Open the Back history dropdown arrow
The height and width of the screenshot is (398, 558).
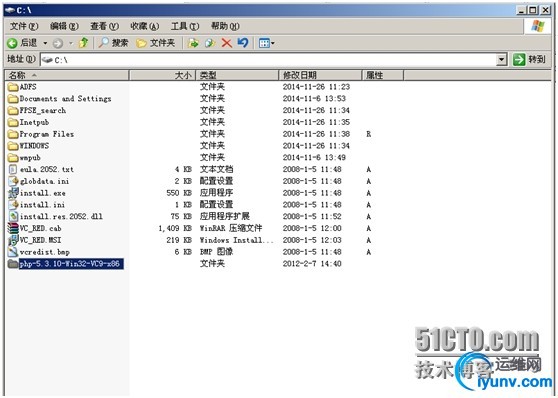tap(45, 43)
